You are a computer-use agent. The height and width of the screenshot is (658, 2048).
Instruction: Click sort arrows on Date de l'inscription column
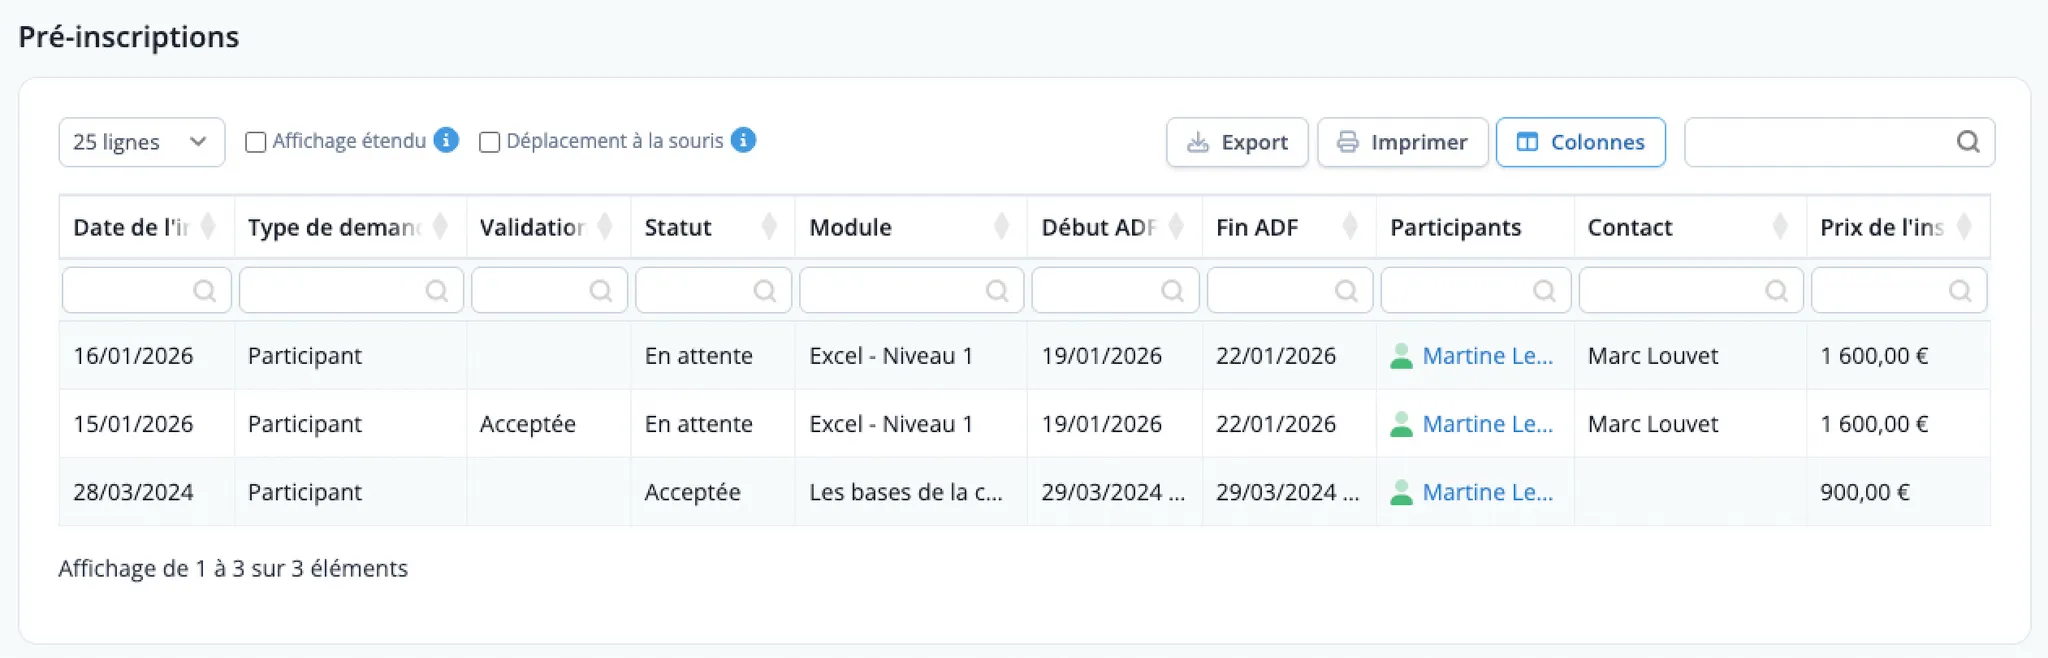(208, 227)
